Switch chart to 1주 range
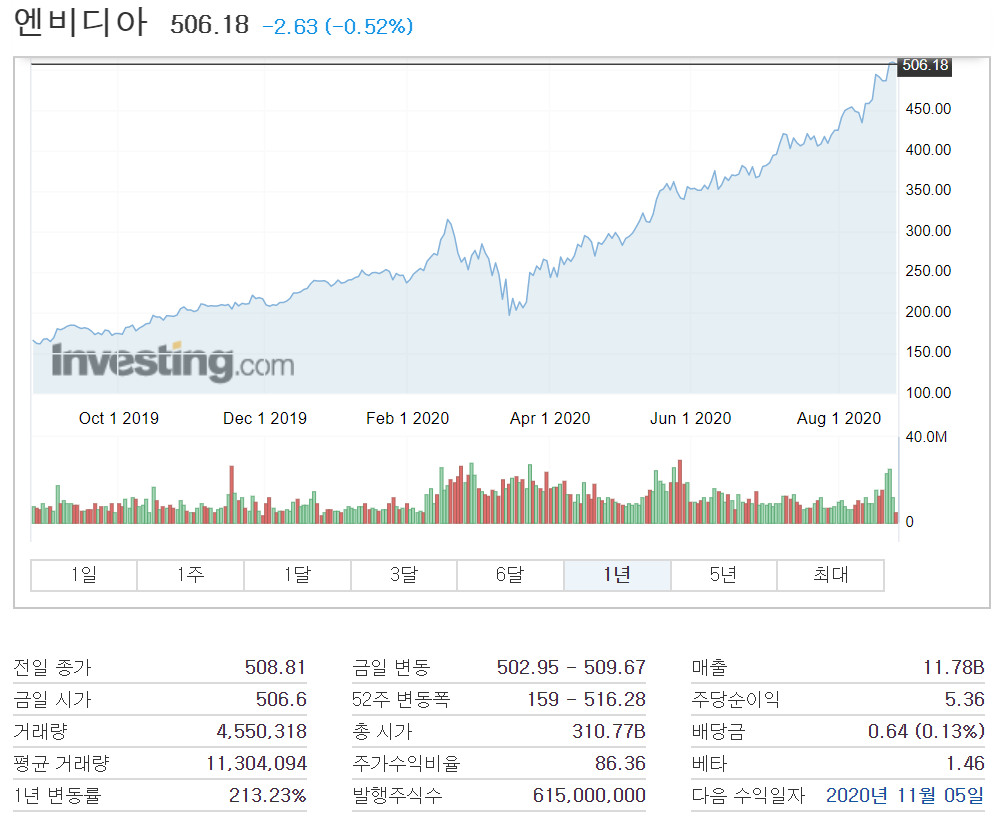 [x=190, y=575]
